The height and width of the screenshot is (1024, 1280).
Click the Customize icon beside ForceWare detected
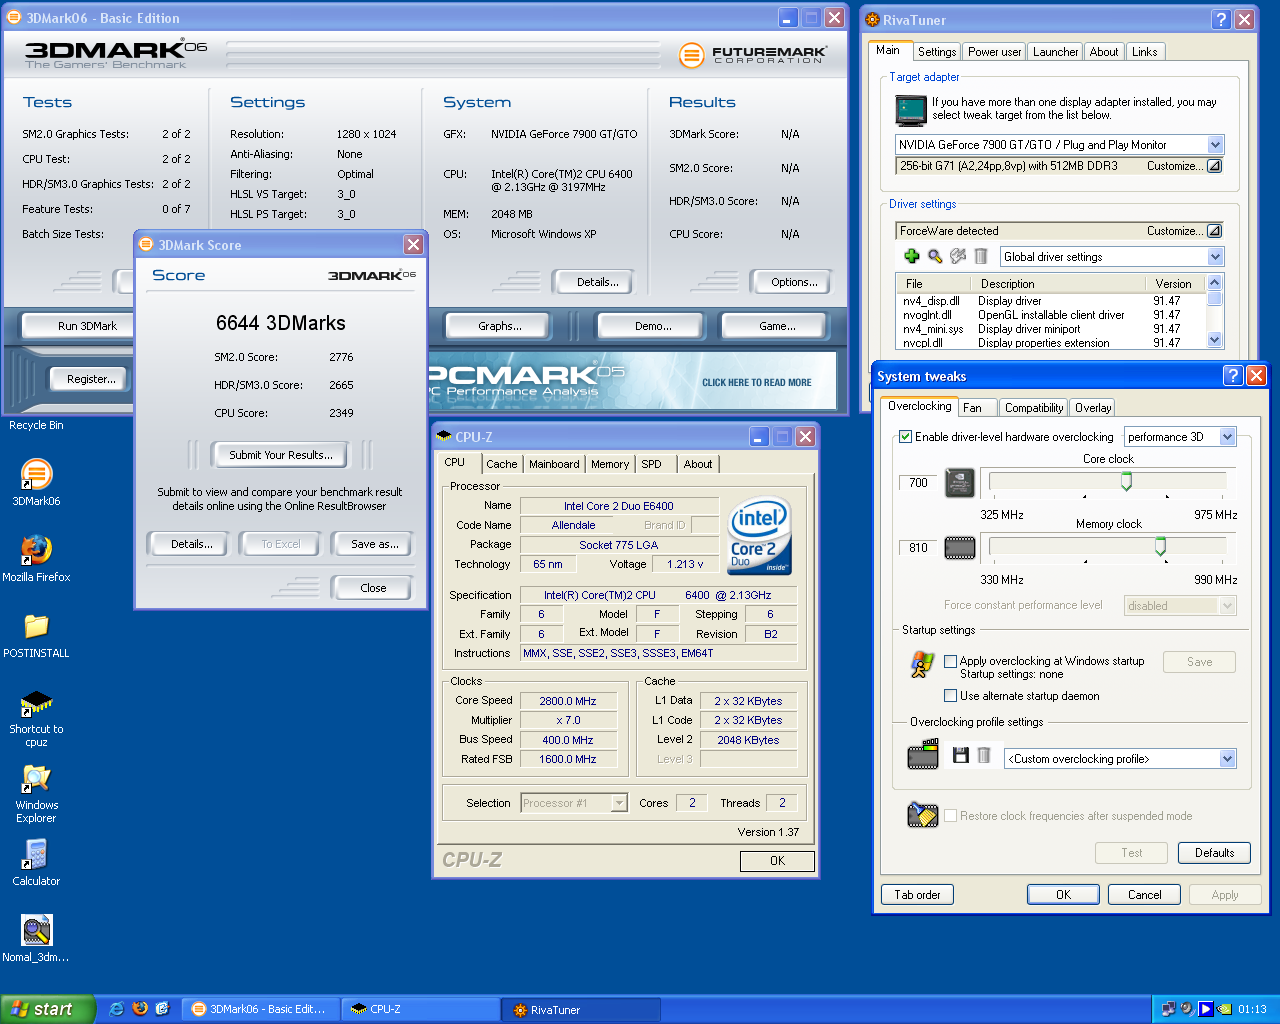click(1214, 230)
